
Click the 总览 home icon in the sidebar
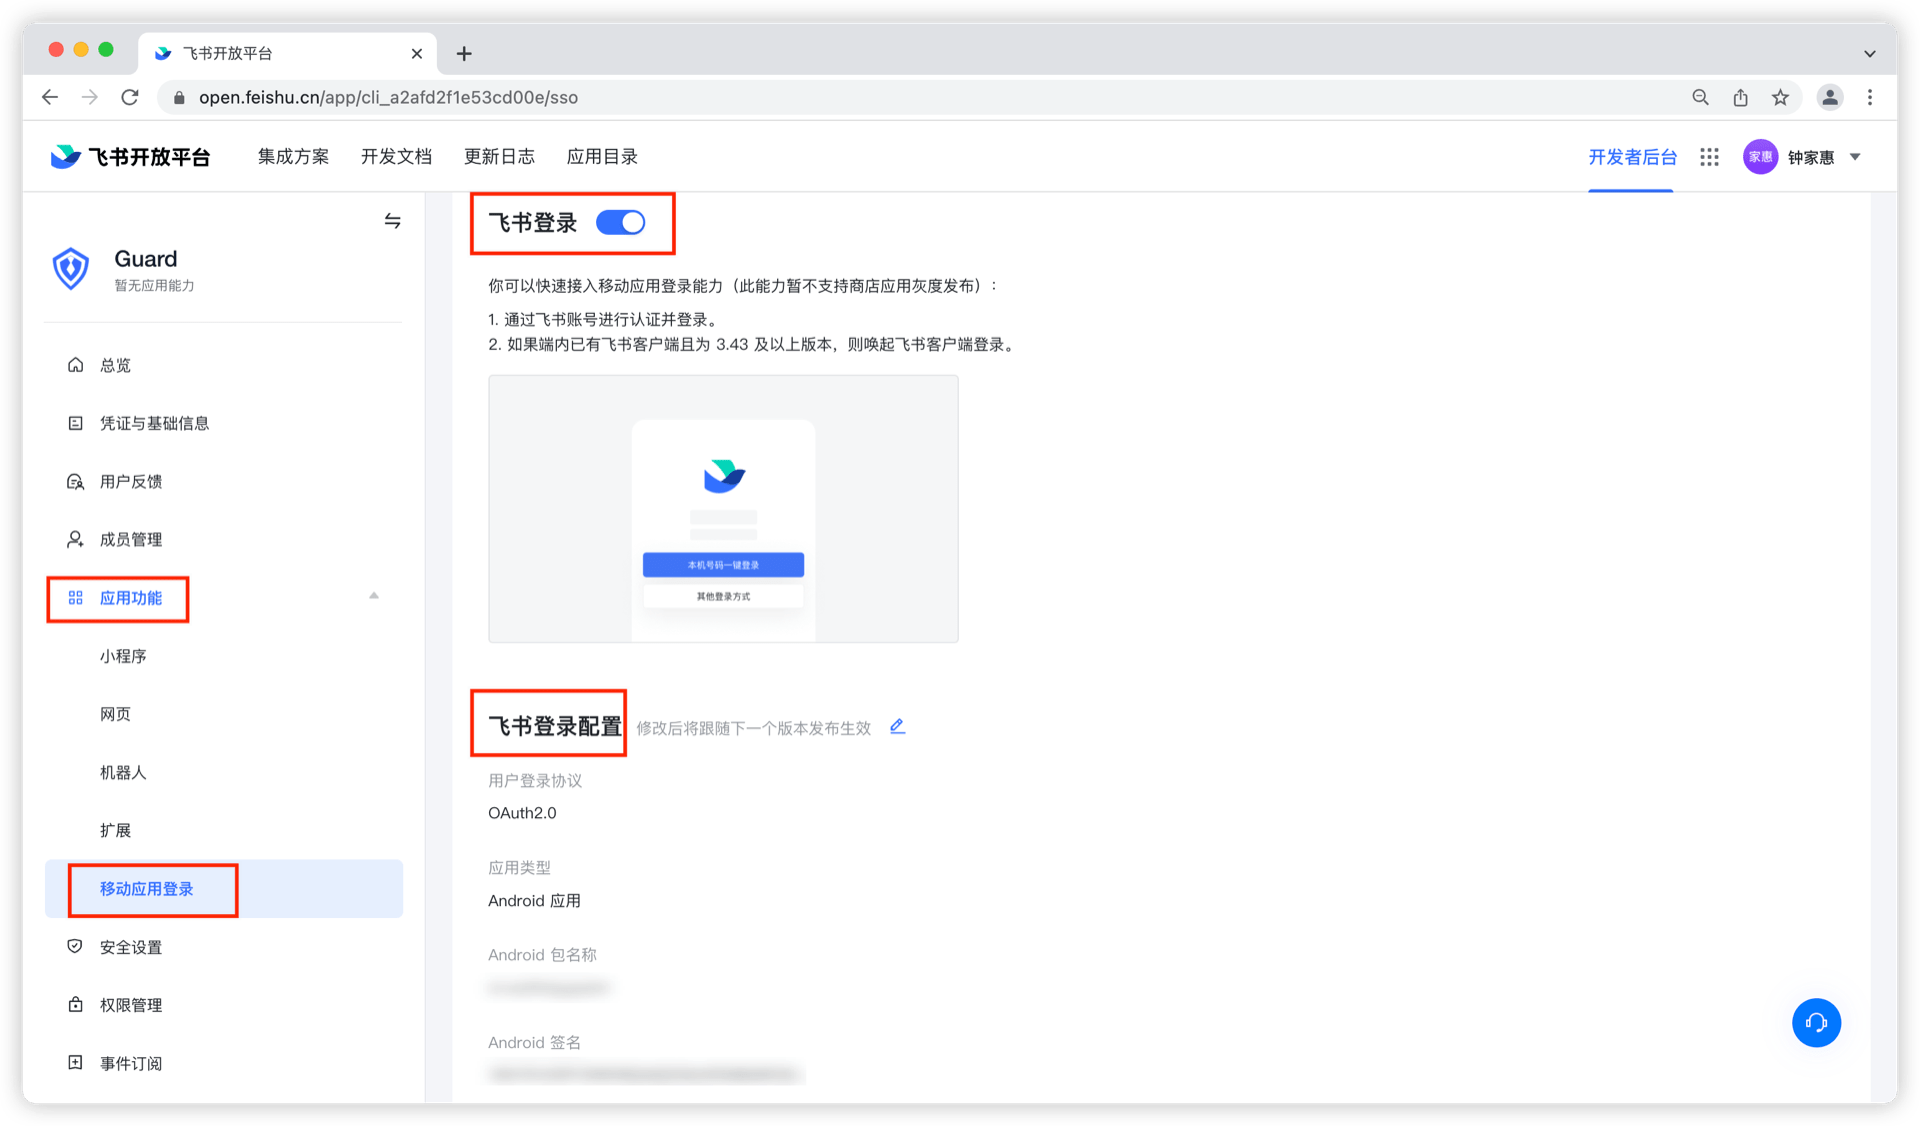click(75, 365)
